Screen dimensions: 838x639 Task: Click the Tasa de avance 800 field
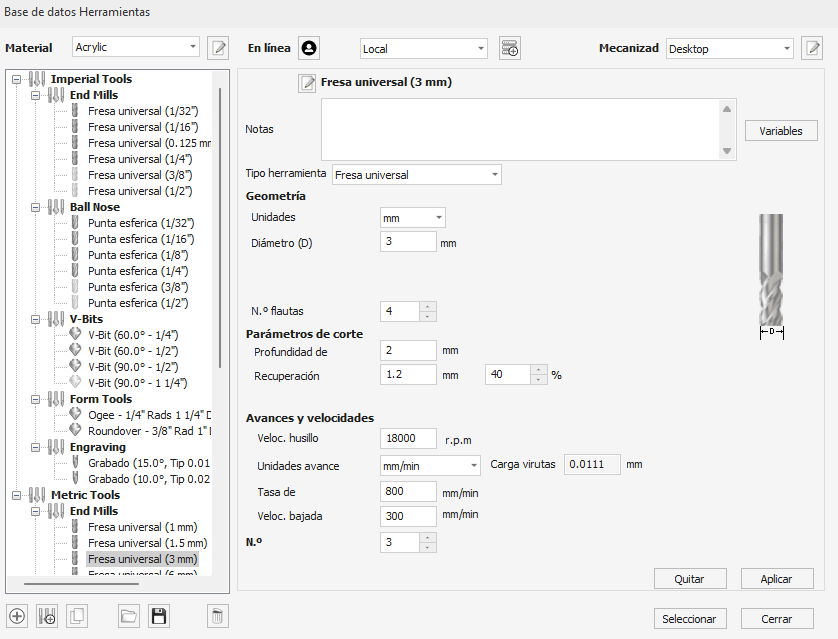click(408, 492)
